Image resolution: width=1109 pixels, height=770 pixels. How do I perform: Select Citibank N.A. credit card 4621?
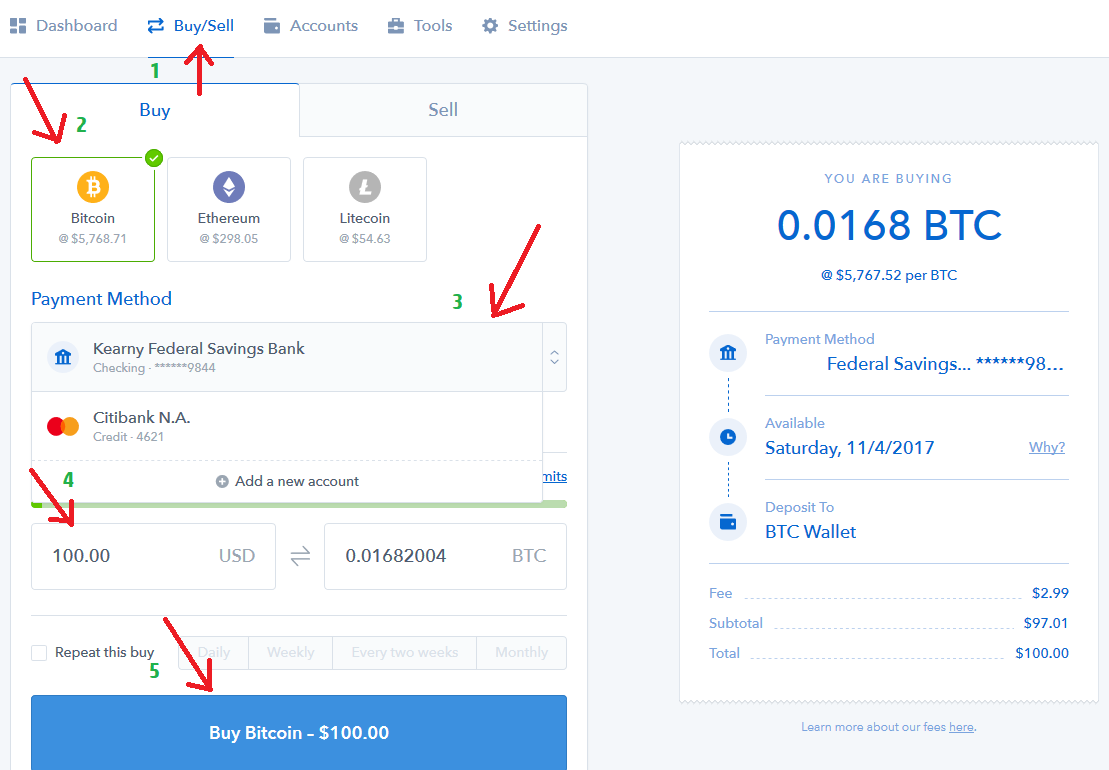287,426
